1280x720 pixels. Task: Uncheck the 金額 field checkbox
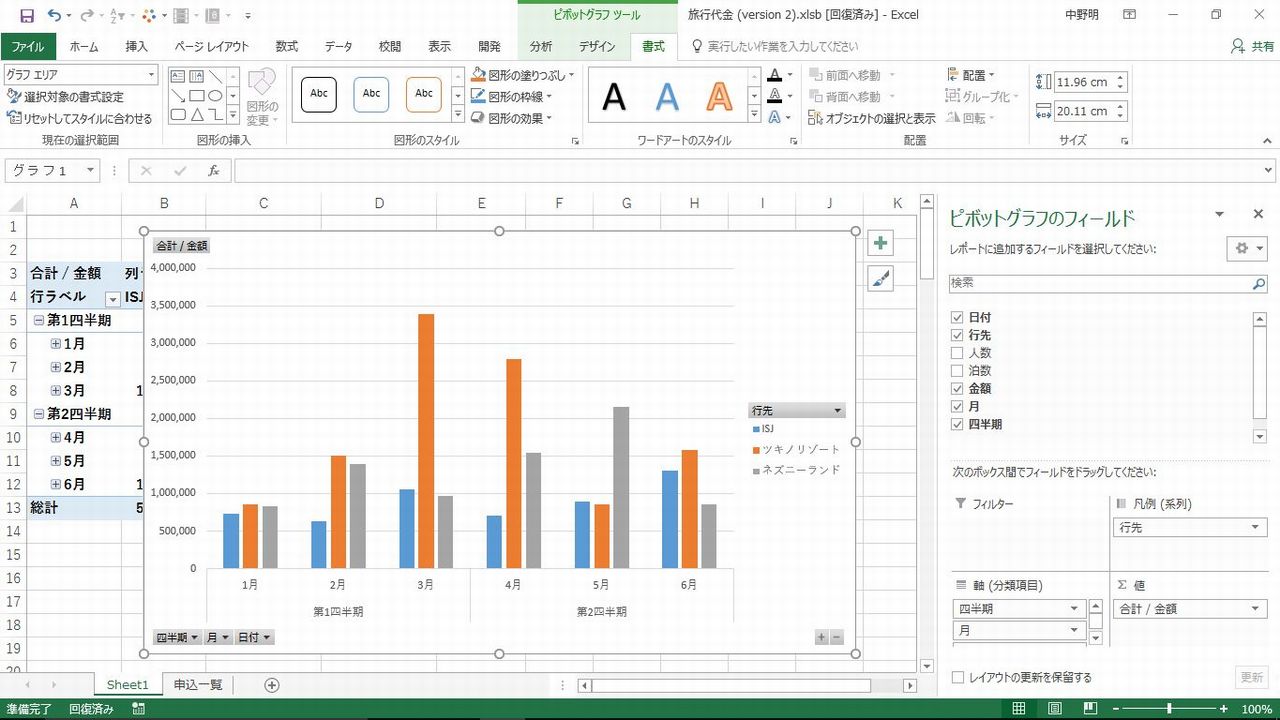point(957,389)
